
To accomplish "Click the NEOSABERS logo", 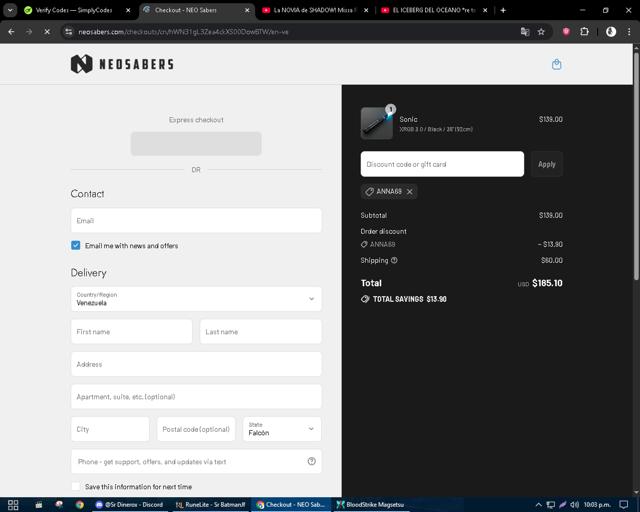I will point(122,64).
